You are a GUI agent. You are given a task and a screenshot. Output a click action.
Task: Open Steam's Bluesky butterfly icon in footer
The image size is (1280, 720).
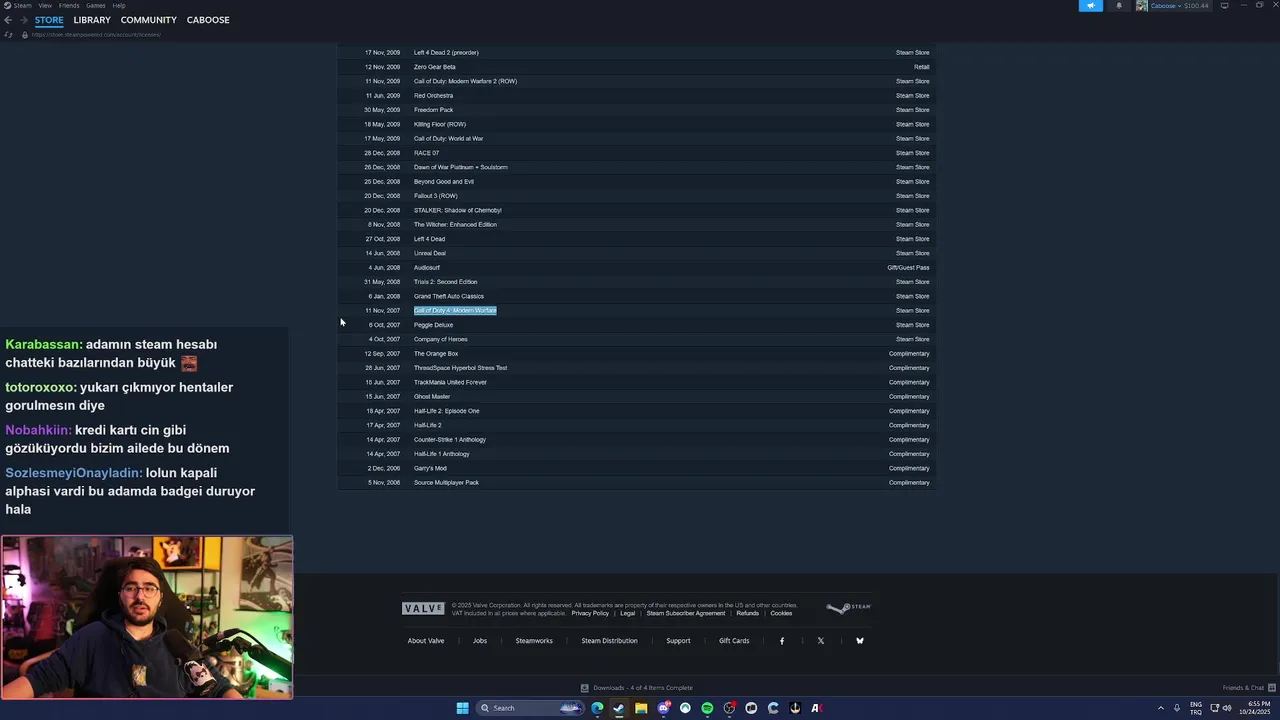[859, 641]
